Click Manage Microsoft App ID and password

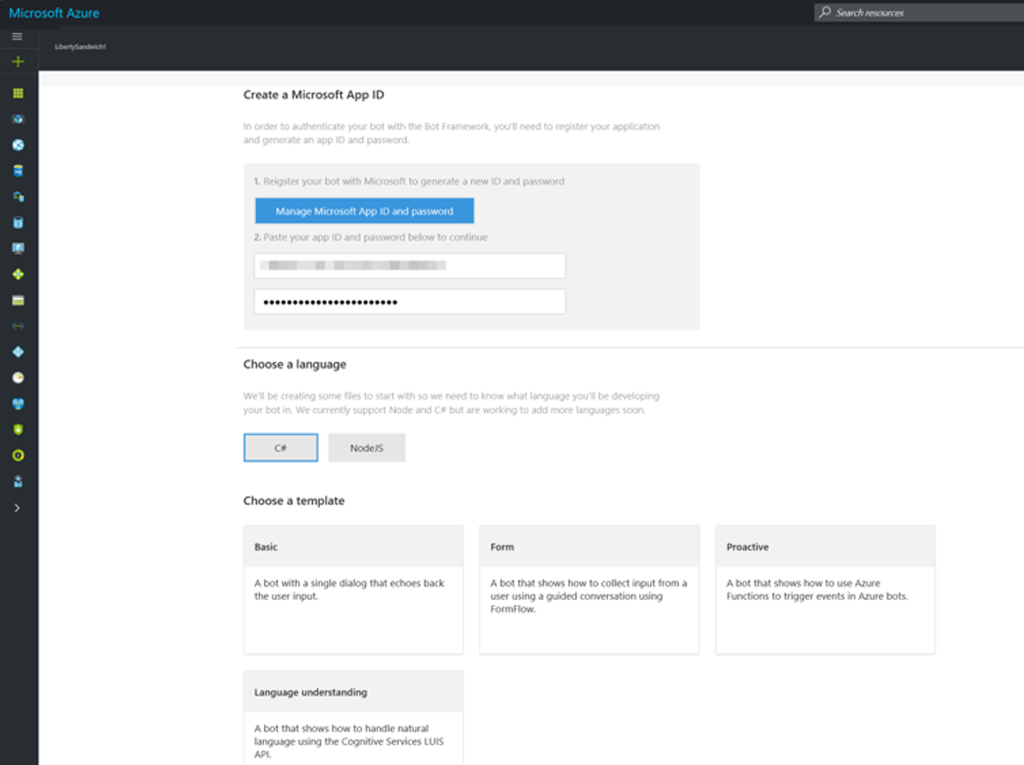coord(364,211)
